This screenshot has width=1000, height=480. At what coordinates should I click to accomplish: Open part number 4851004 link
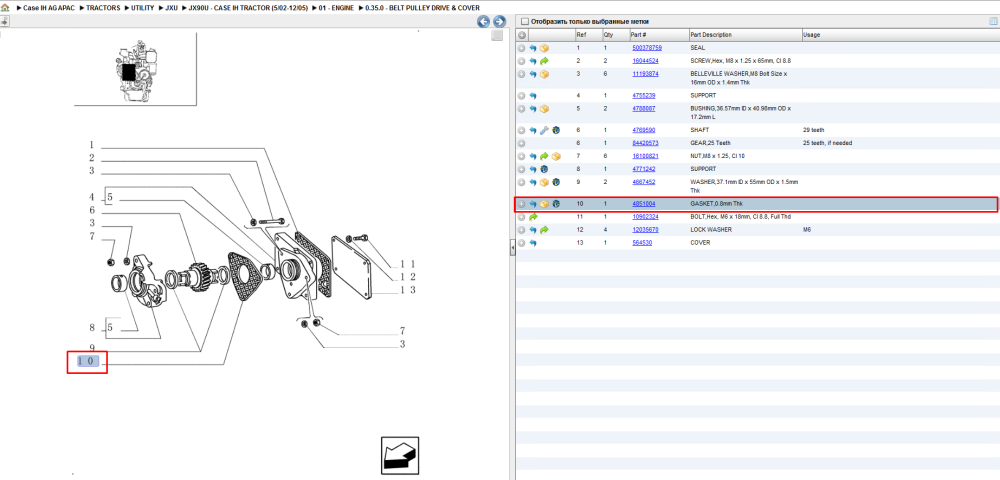coord(643,204)
